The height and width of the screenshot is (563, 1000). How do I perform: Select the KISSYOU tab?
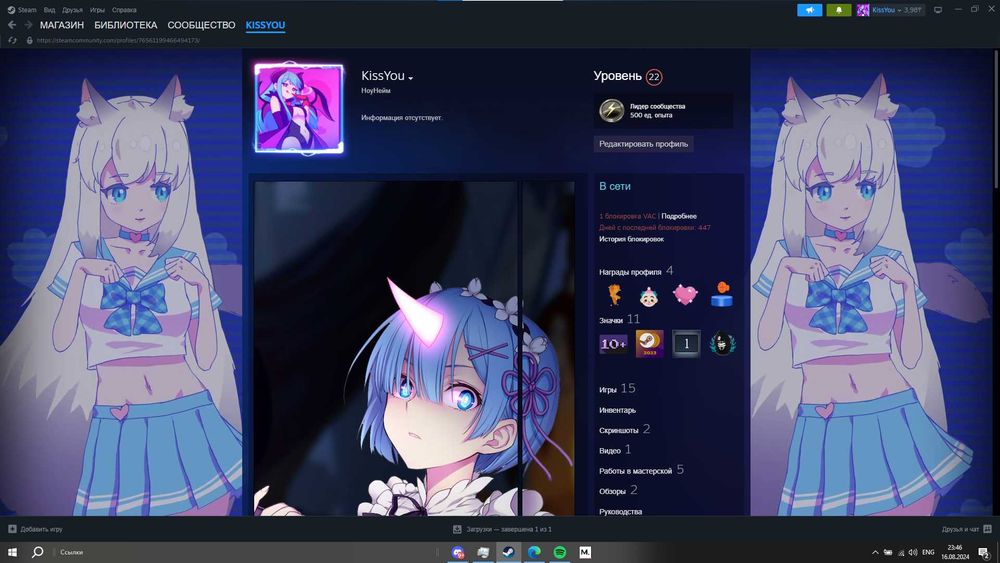click(x=265, y=25)
